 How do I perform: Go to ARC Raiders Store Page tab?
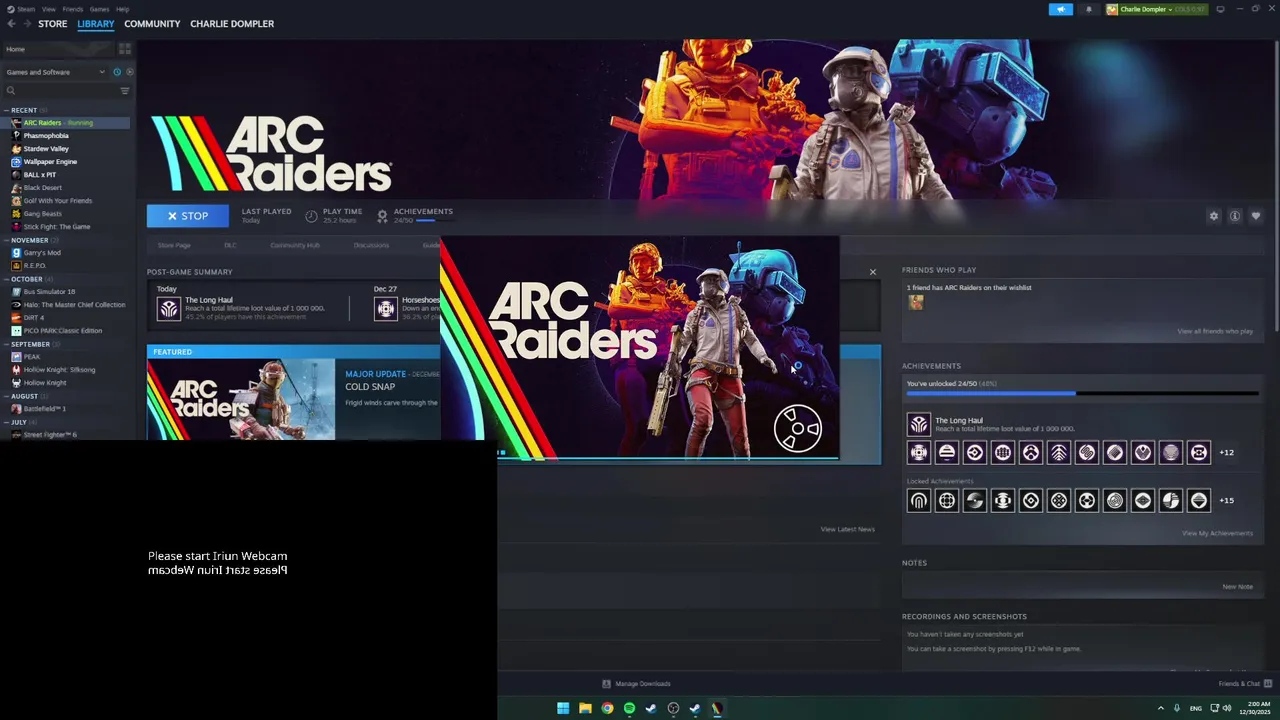[x=174, y=245]
